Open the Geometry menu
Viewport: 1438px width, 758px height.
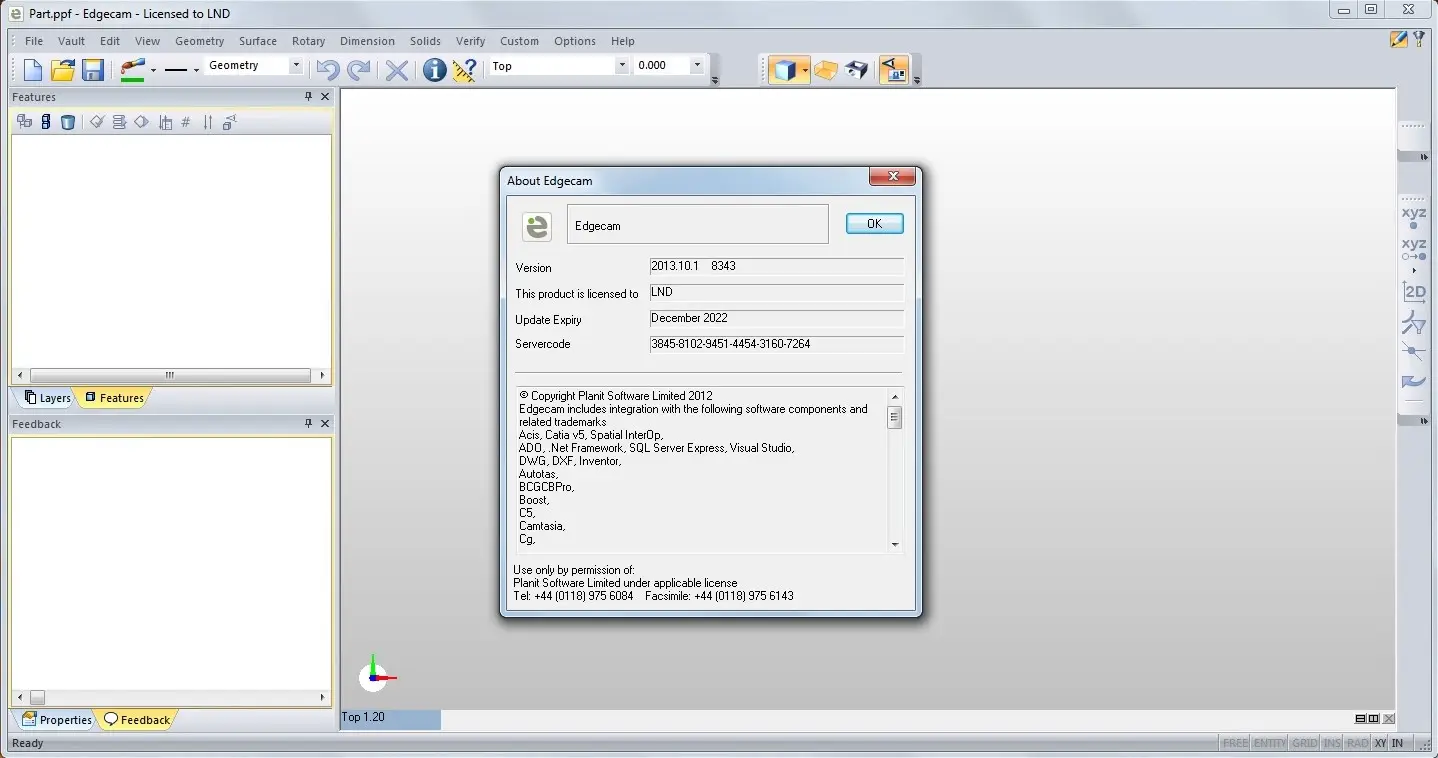tap(199, 41)
